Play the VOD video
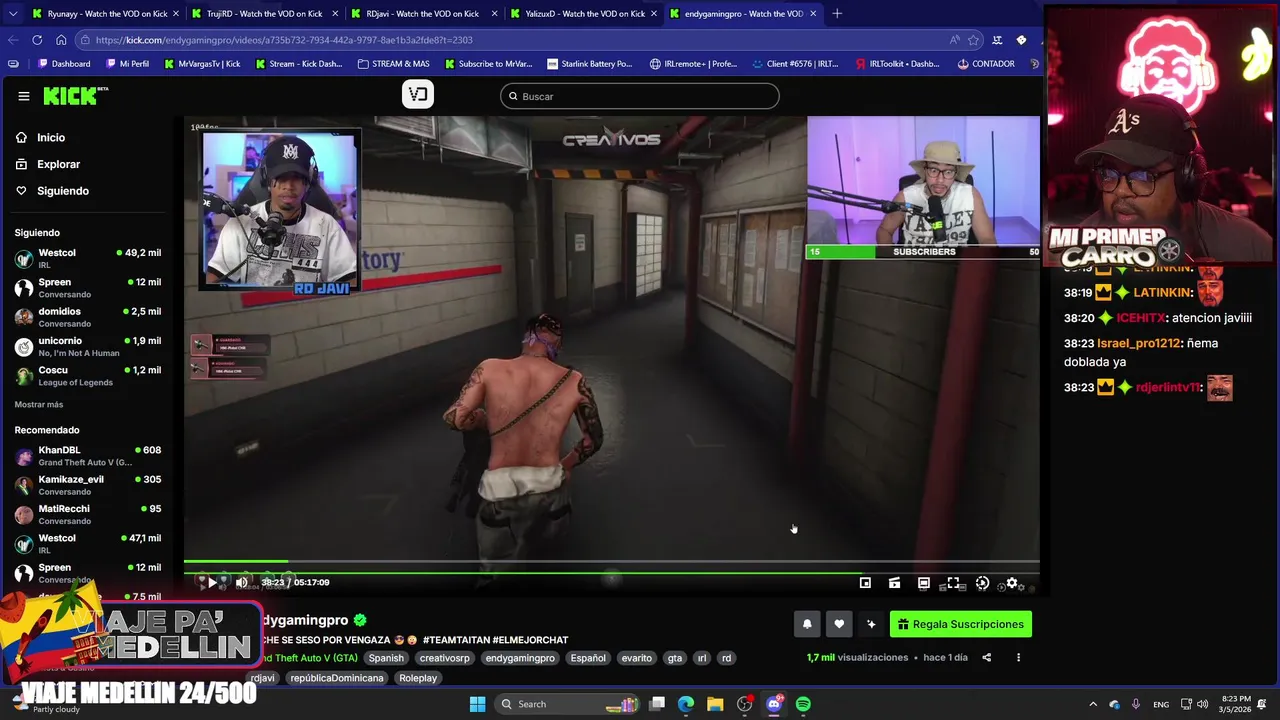Viewport: 1280px width, 720px height. point(212,582)
